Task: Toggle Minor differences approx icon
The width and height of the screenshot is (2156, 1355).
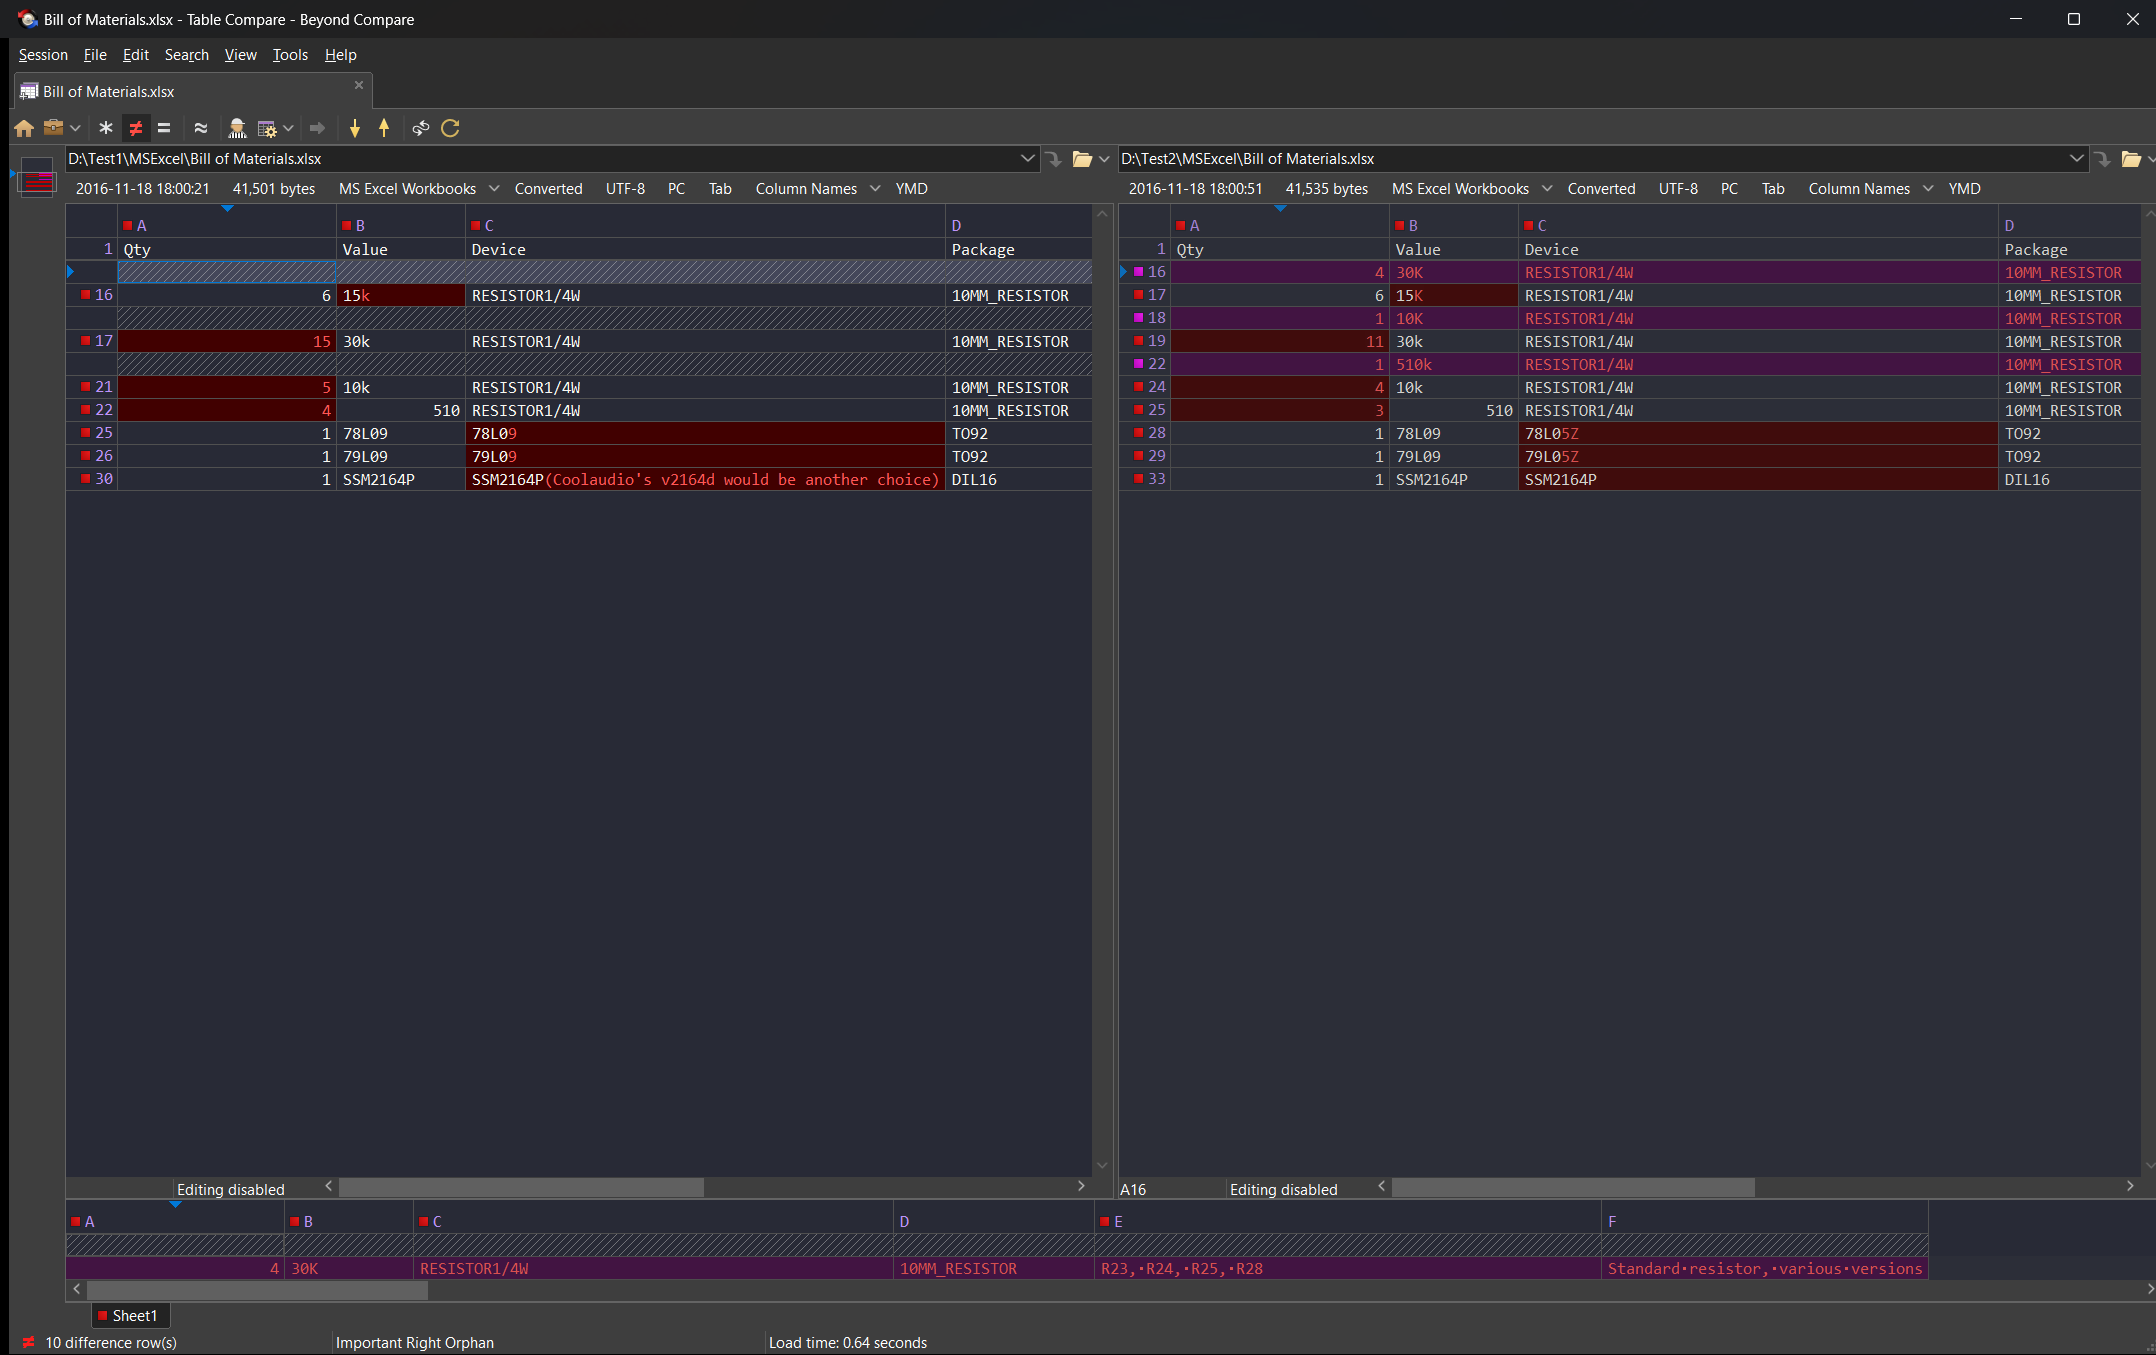Action: 201,128
